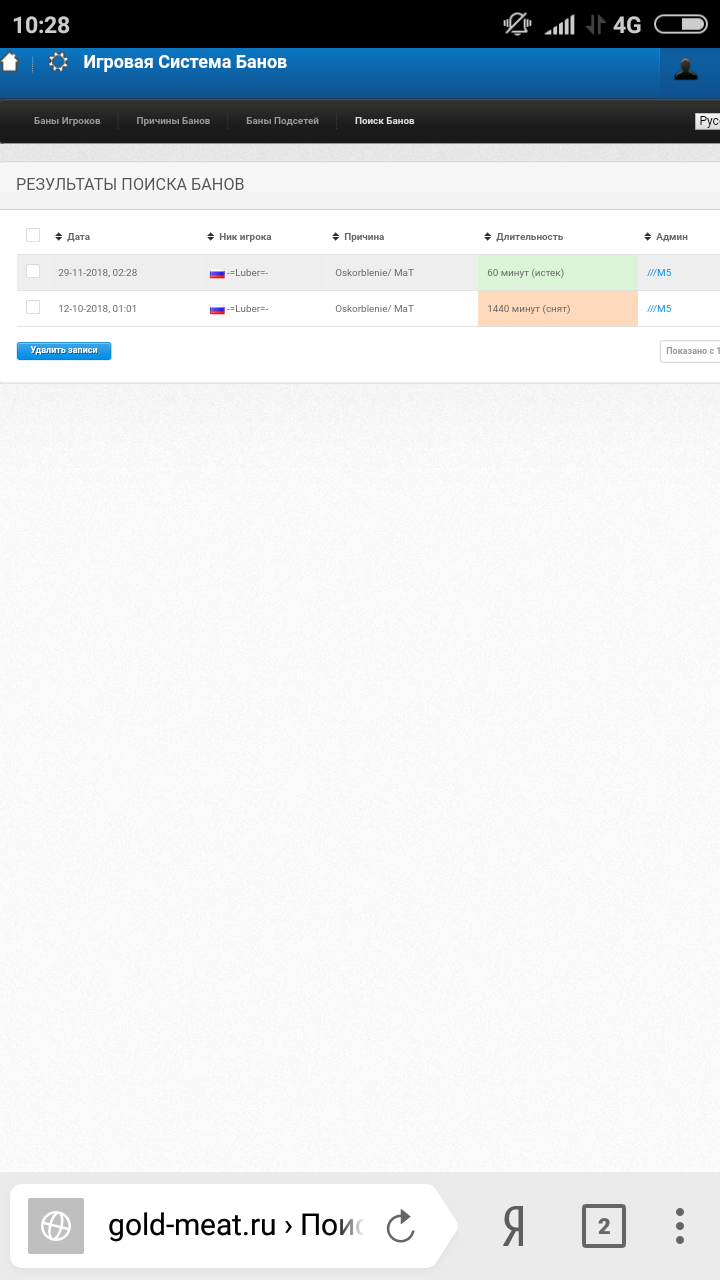Click nickname -=Luber=- in second row
720x1280 pixels.
(x=248, y=309)
